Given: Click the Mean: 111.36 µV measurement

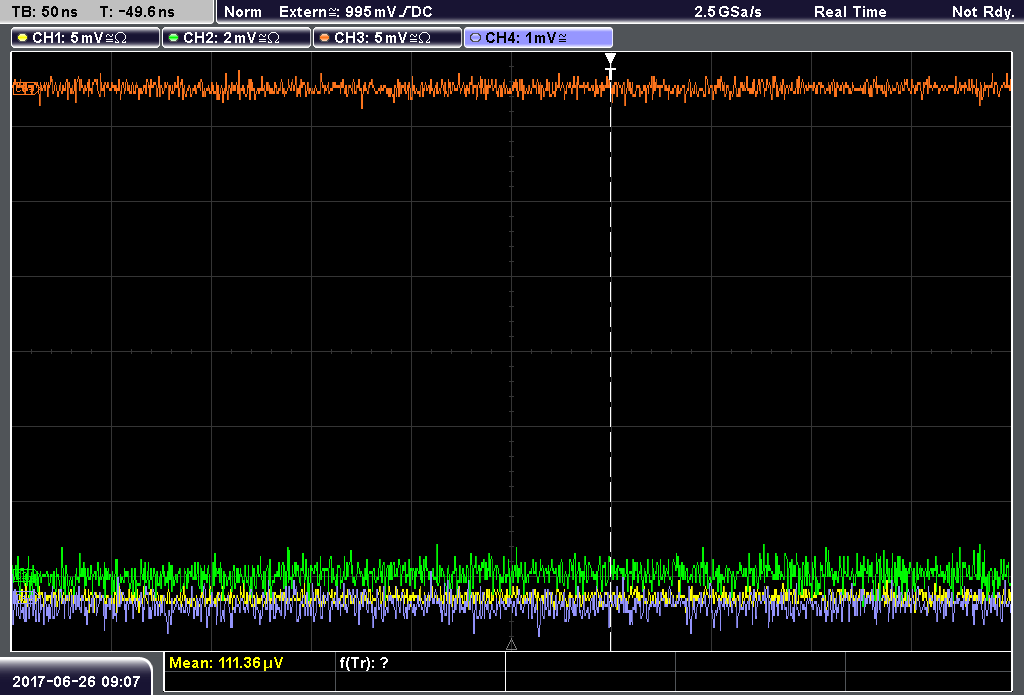Looking at the screenshot, I should click(x=226, y=663).
